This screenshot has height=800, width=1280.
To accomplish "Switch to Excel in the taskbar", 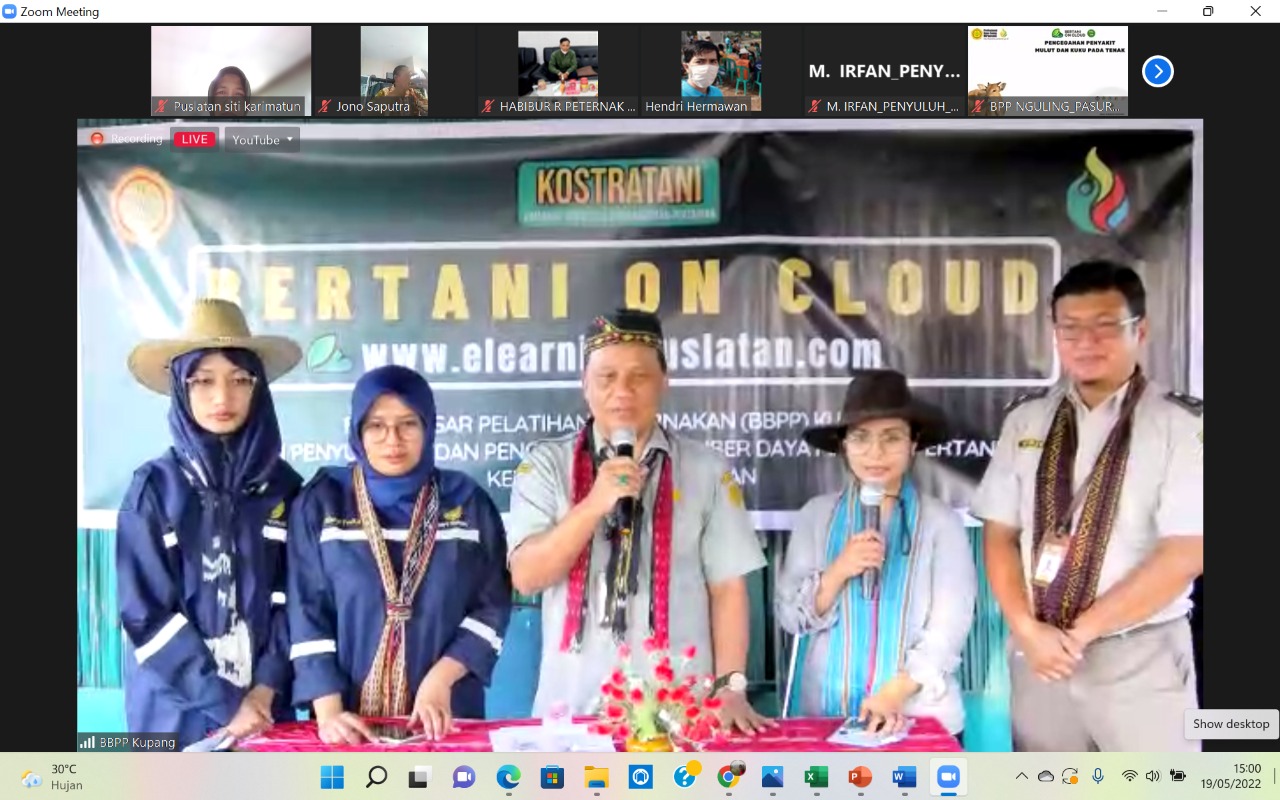I will click(x=816, y=777).
